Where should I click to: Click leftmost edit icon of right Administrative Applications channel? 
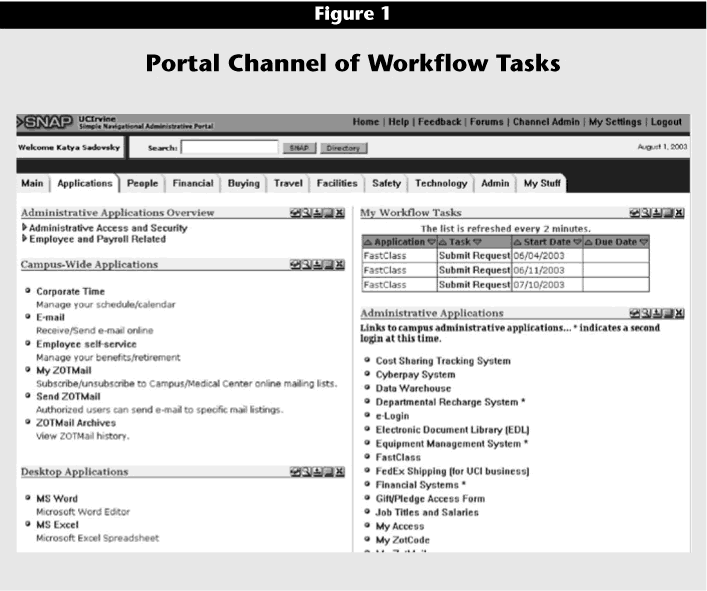coord(635,313)
